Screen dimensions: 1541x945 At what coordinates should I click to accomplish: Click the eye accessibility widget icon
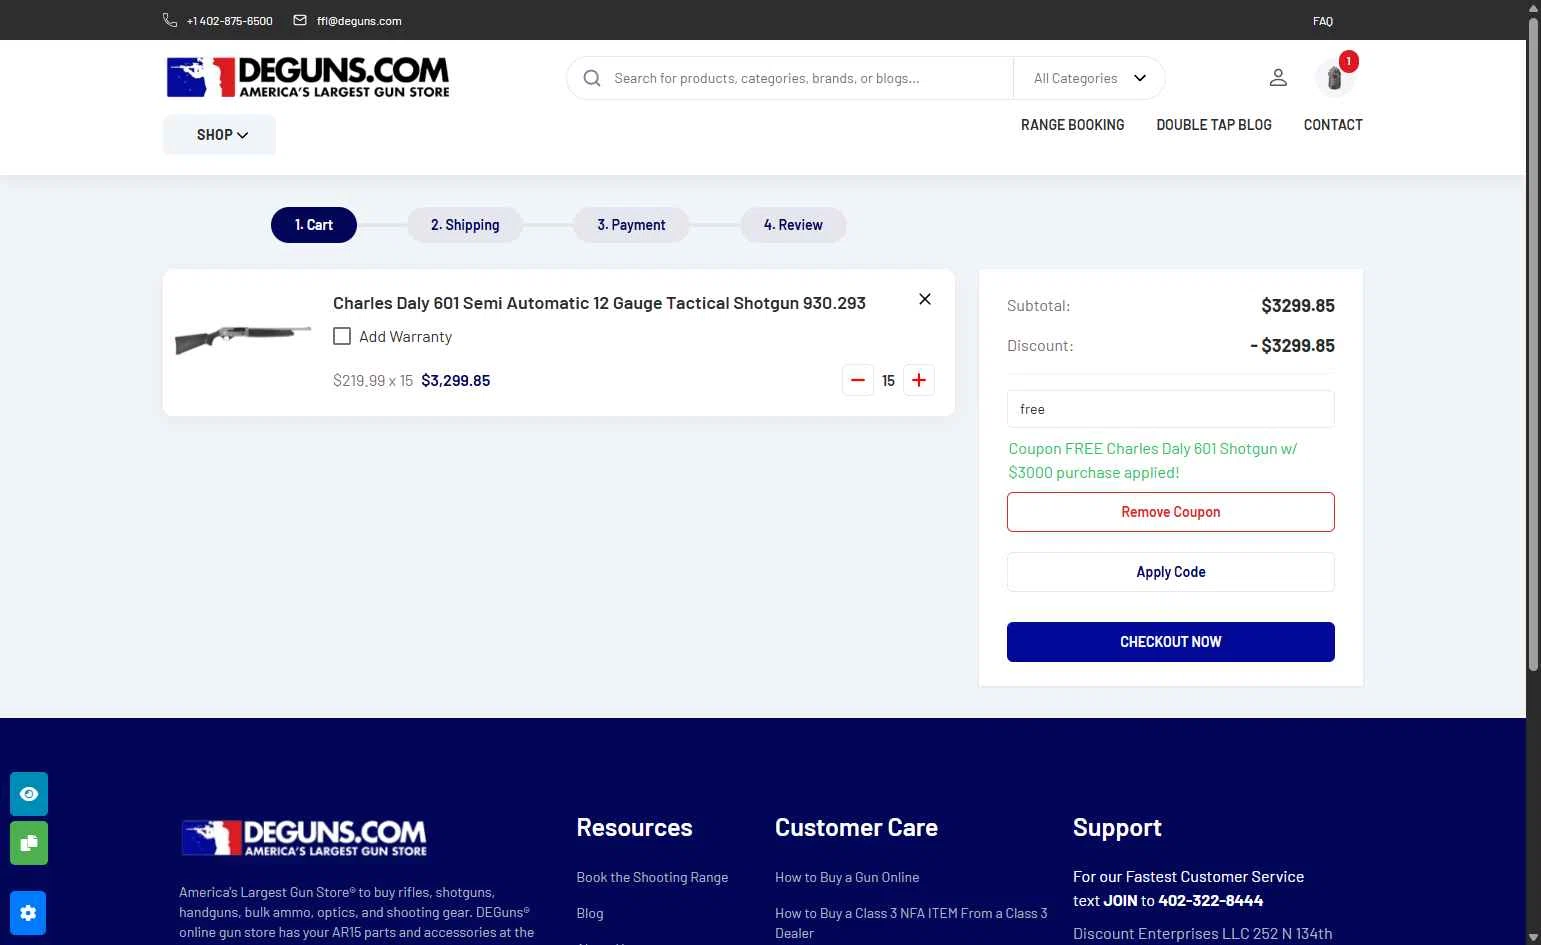click(x=29, y=794)
